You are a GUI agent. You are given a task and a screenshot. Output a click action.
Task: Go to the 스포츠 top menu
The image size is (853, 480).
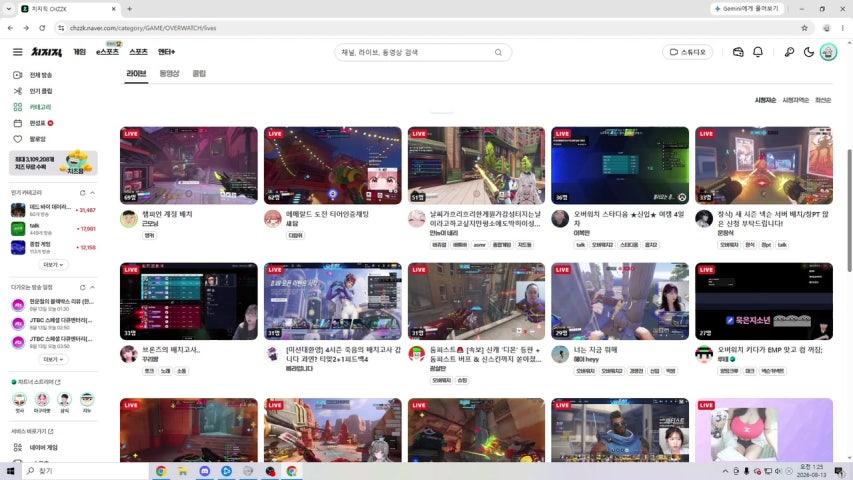click(138, 52)
